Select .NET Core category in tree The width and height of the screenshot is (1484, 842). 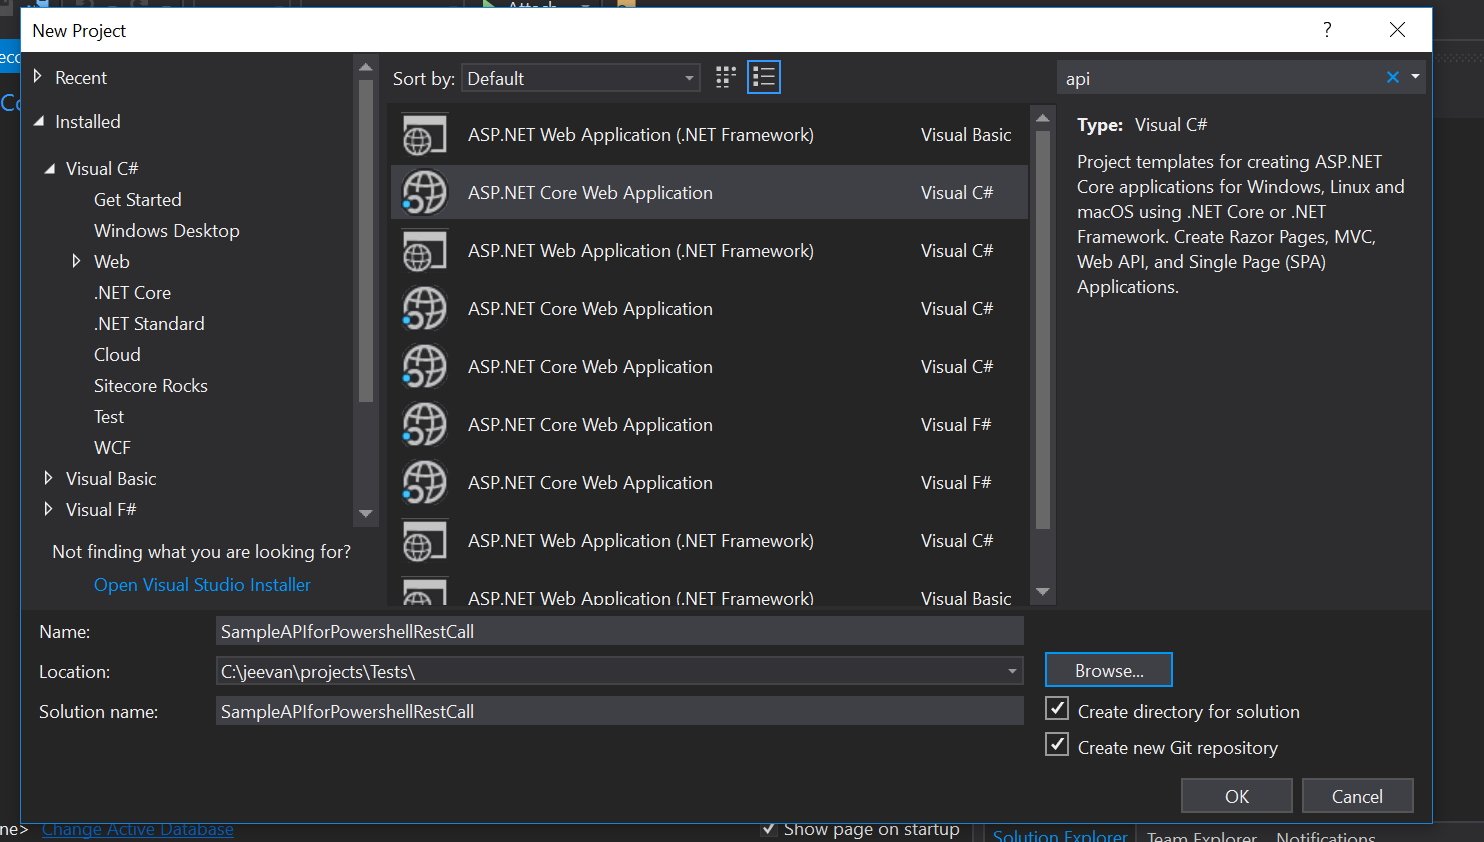coord(132,293)
